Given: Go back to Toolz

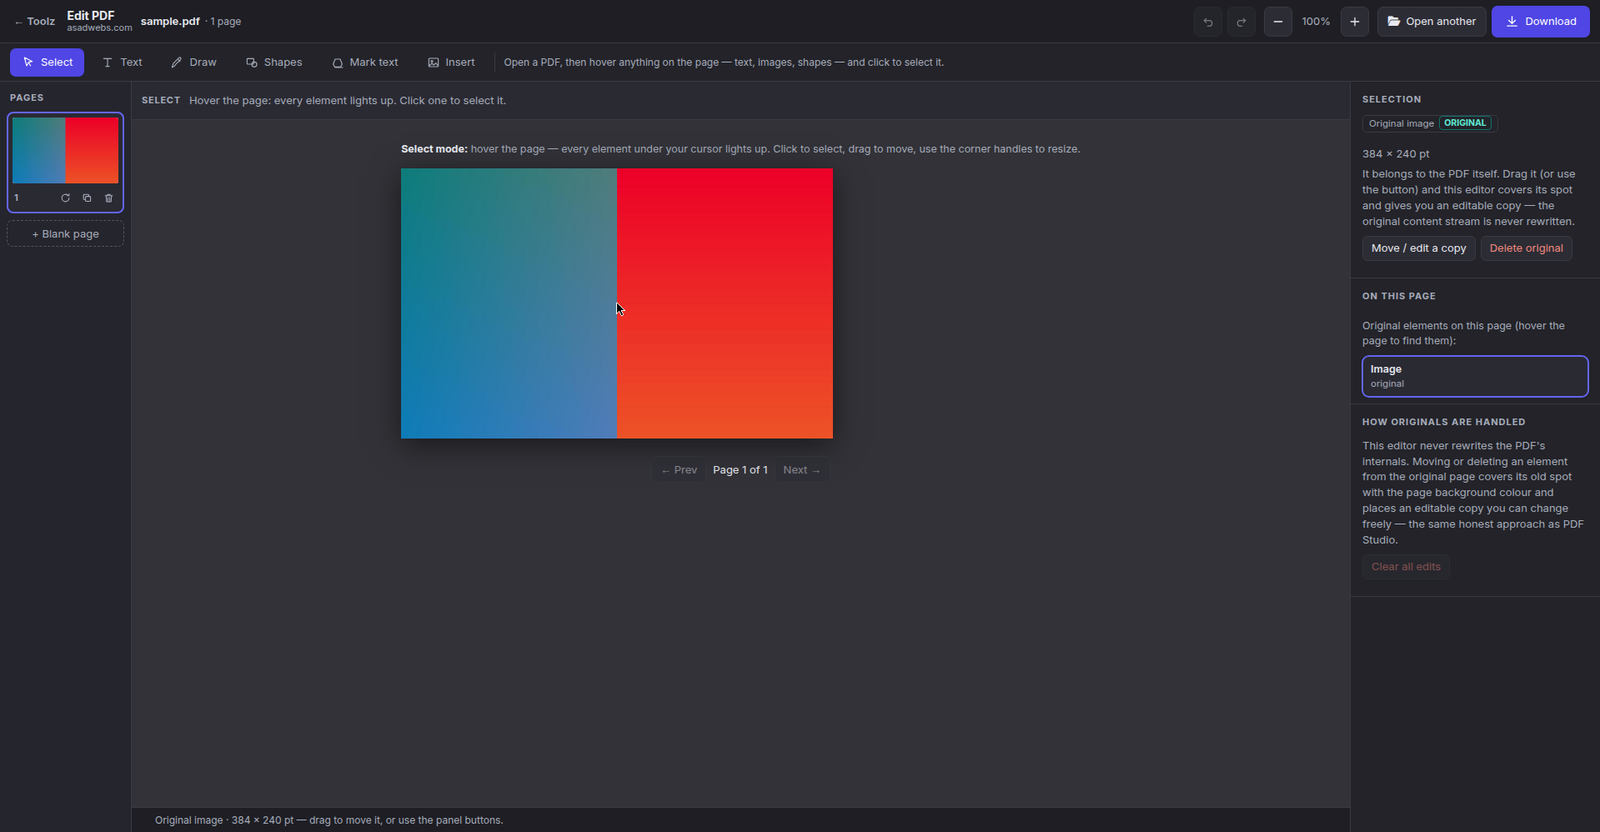Looking at the screenshot, I should (35, 22).
